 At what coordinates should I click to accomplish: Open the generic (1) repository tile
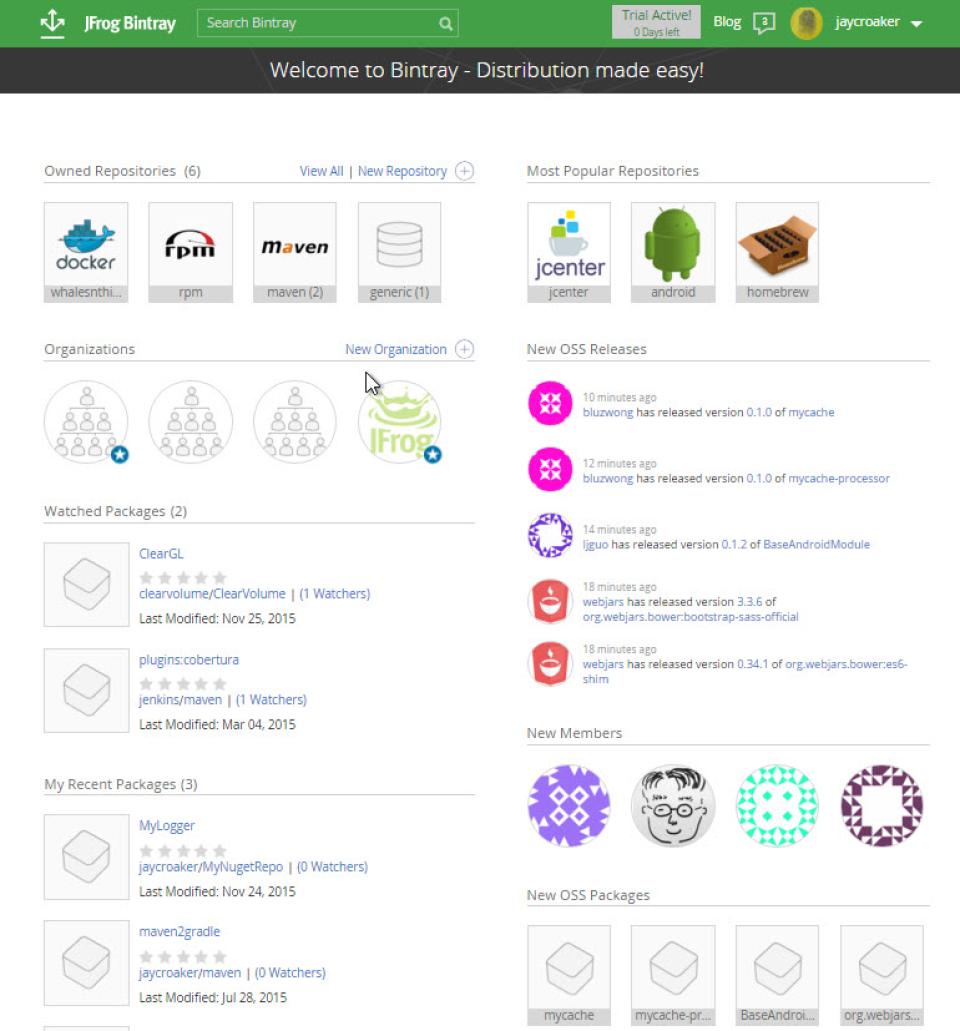399,252
